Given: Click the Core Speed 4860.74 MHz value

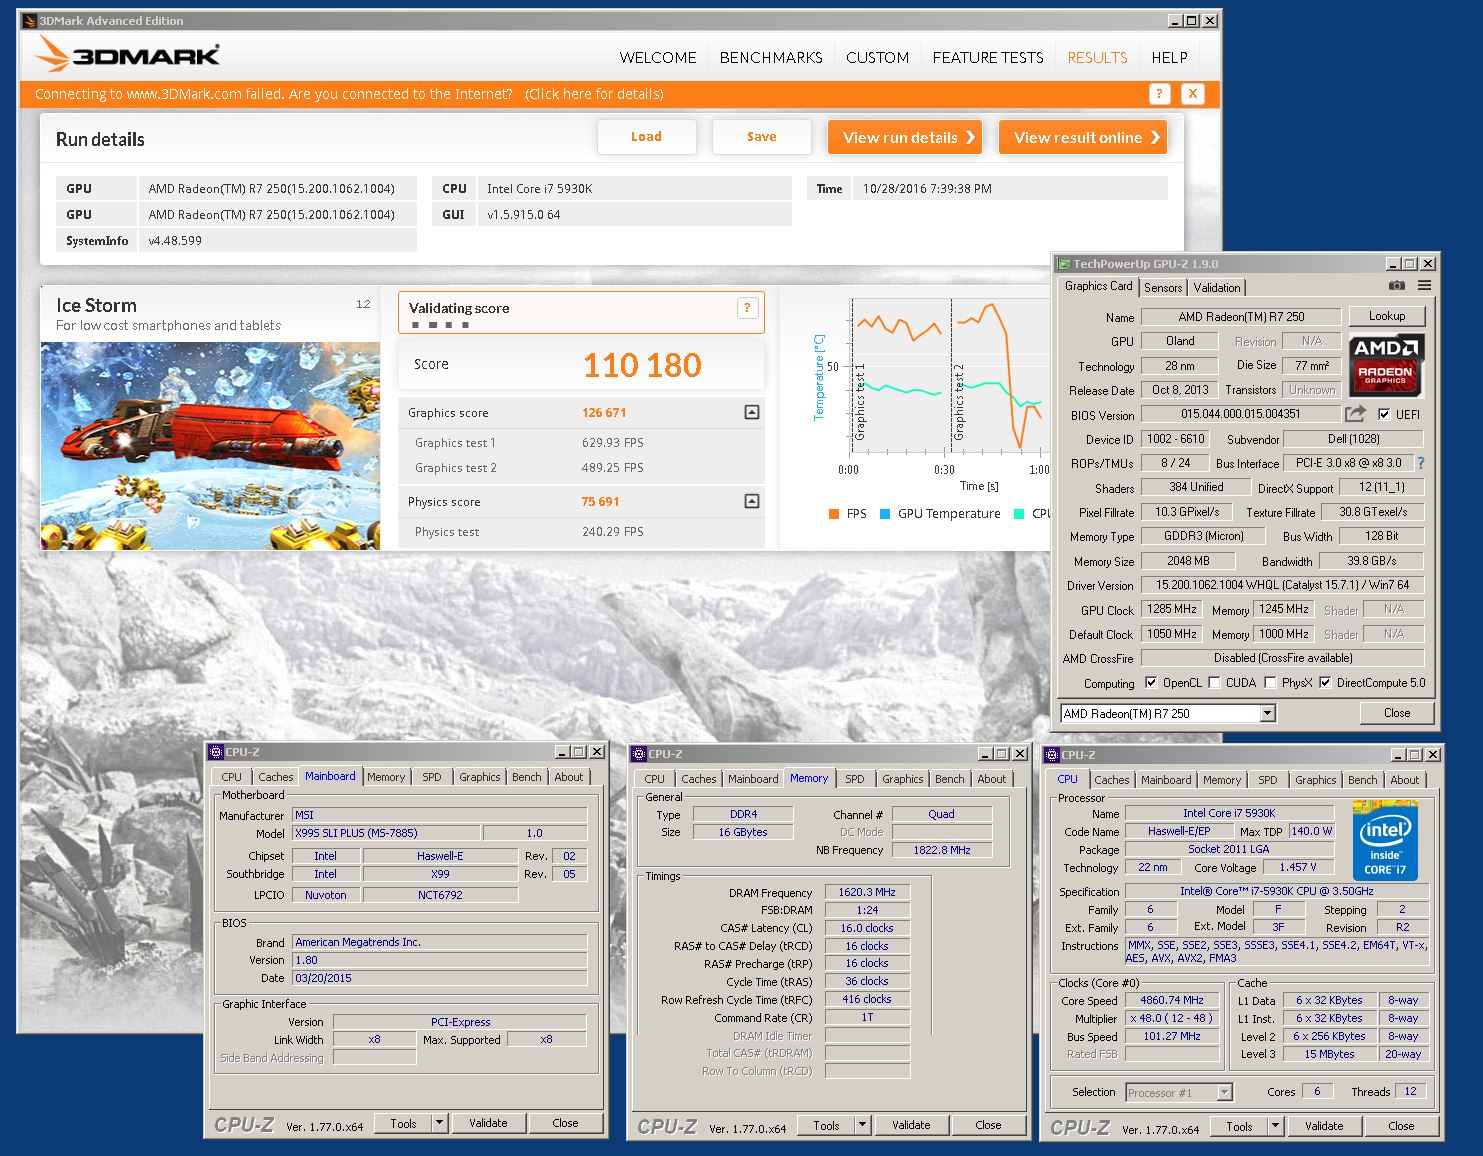Looking at the screenshot, I should [1172, 1000].
